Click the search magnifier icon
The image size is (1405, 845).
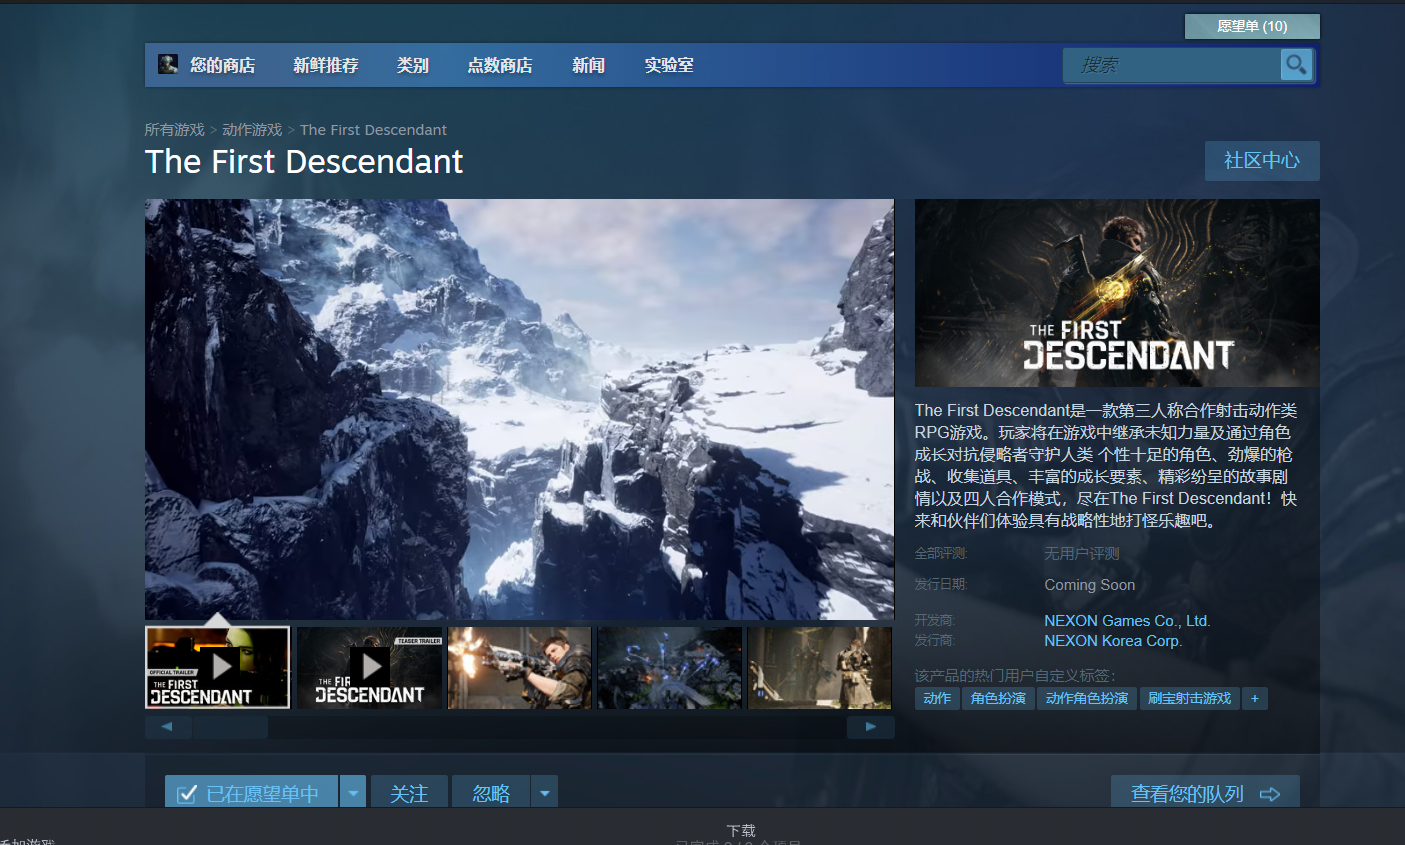click(x=1296, y=65)
